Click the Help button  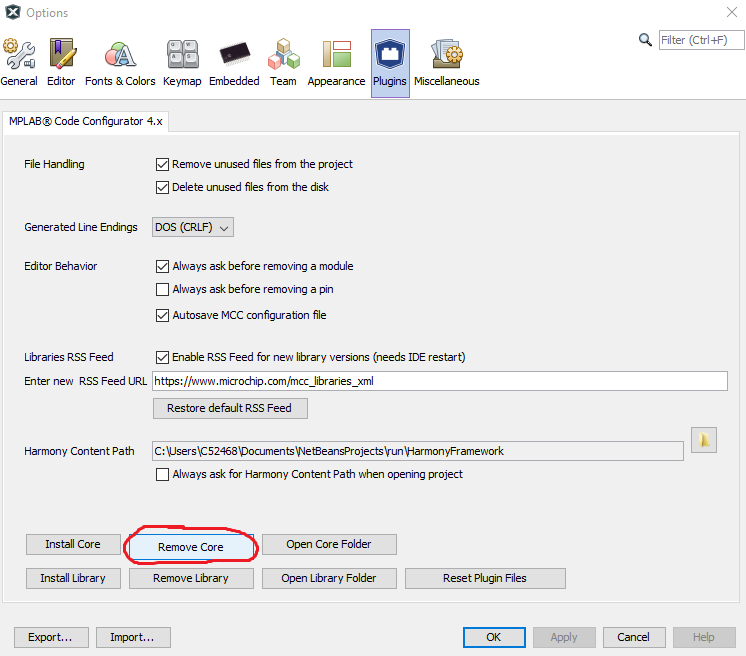(704, 637)
